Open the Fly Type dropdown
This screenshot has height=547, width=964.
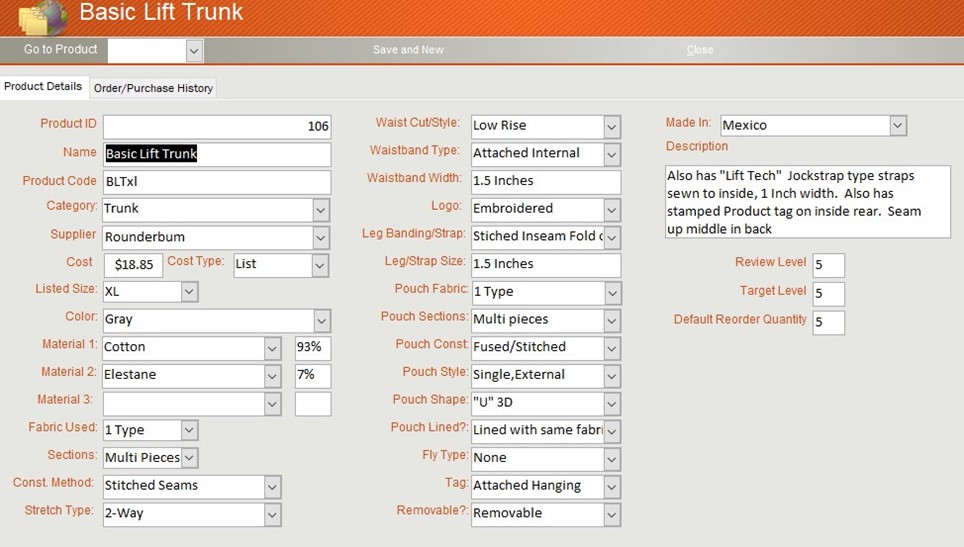pos(611,459)
